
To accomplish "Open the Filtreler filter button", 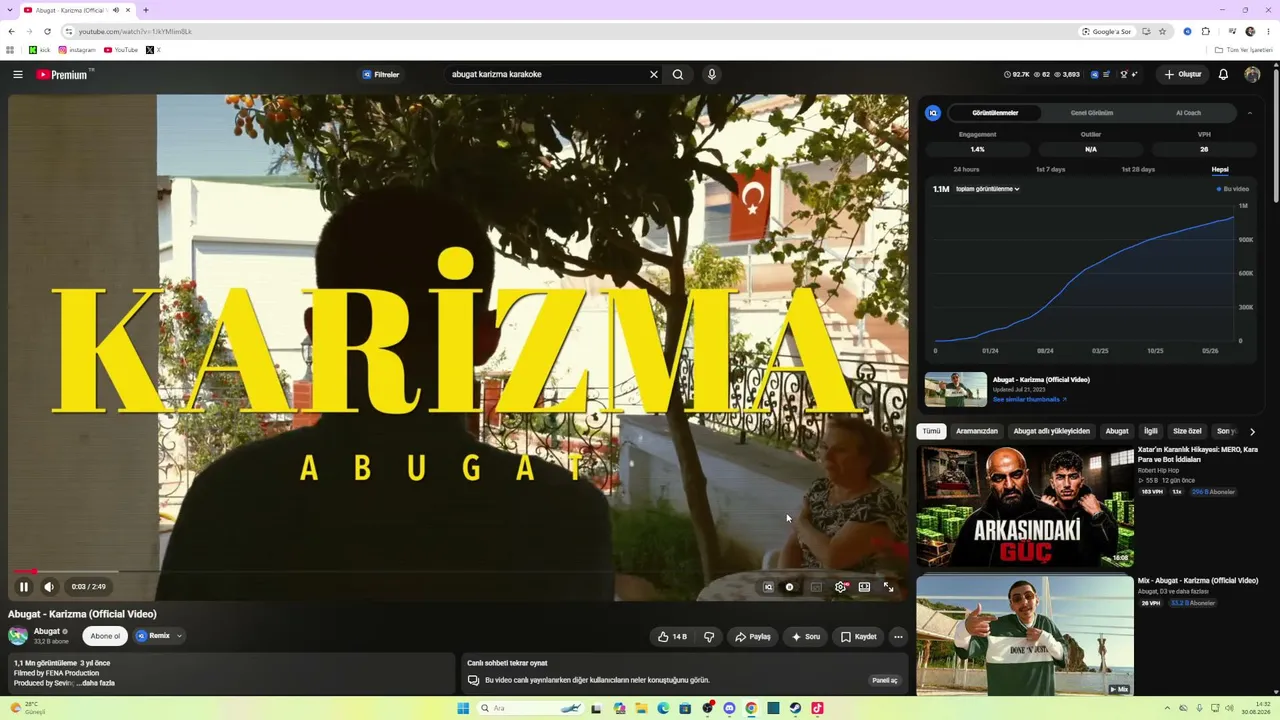I will pyautogui.click(x=380, y=74).
